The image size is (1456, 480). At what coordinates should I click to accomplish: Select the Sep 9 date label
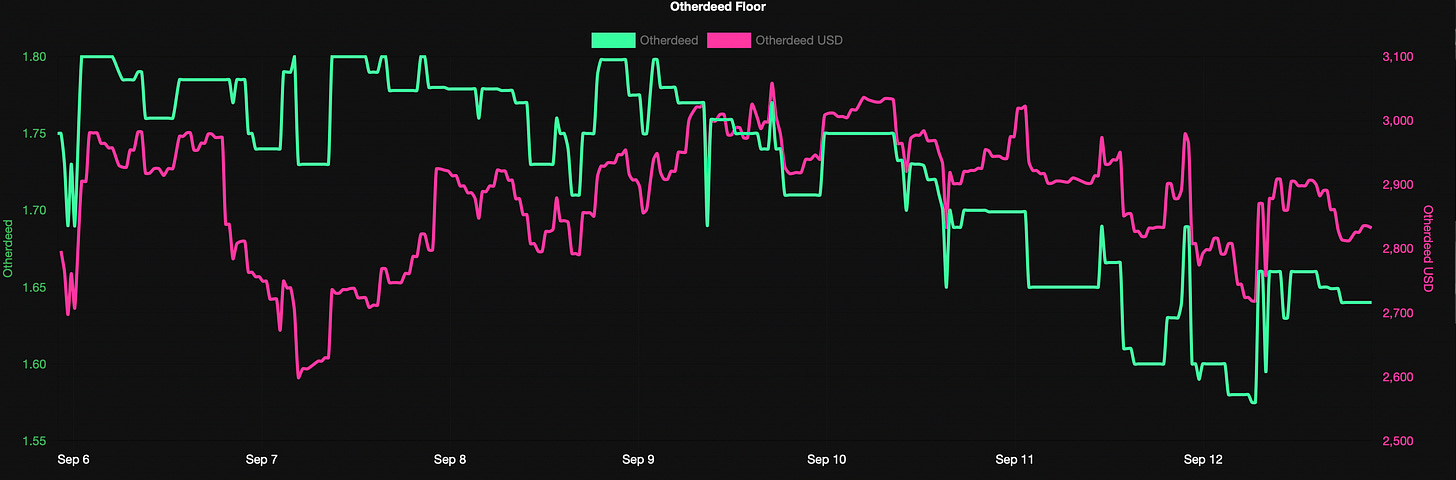tap(638, 460)
